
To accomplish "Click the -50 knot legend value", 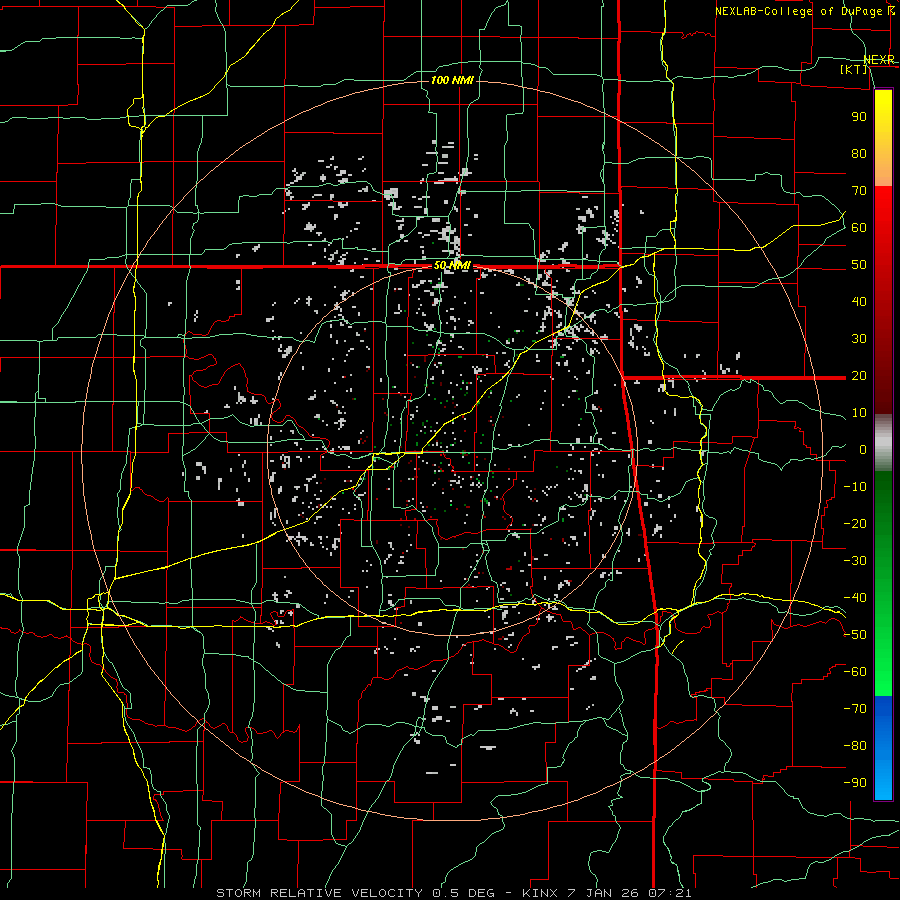I will click(x=855, y=635).
